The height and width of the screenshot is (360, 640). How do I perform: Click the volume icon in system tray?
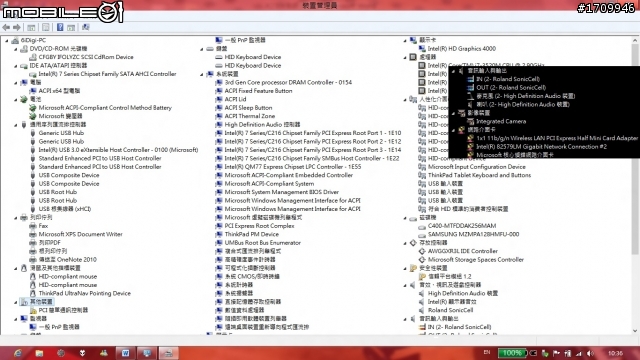(590, 353)
